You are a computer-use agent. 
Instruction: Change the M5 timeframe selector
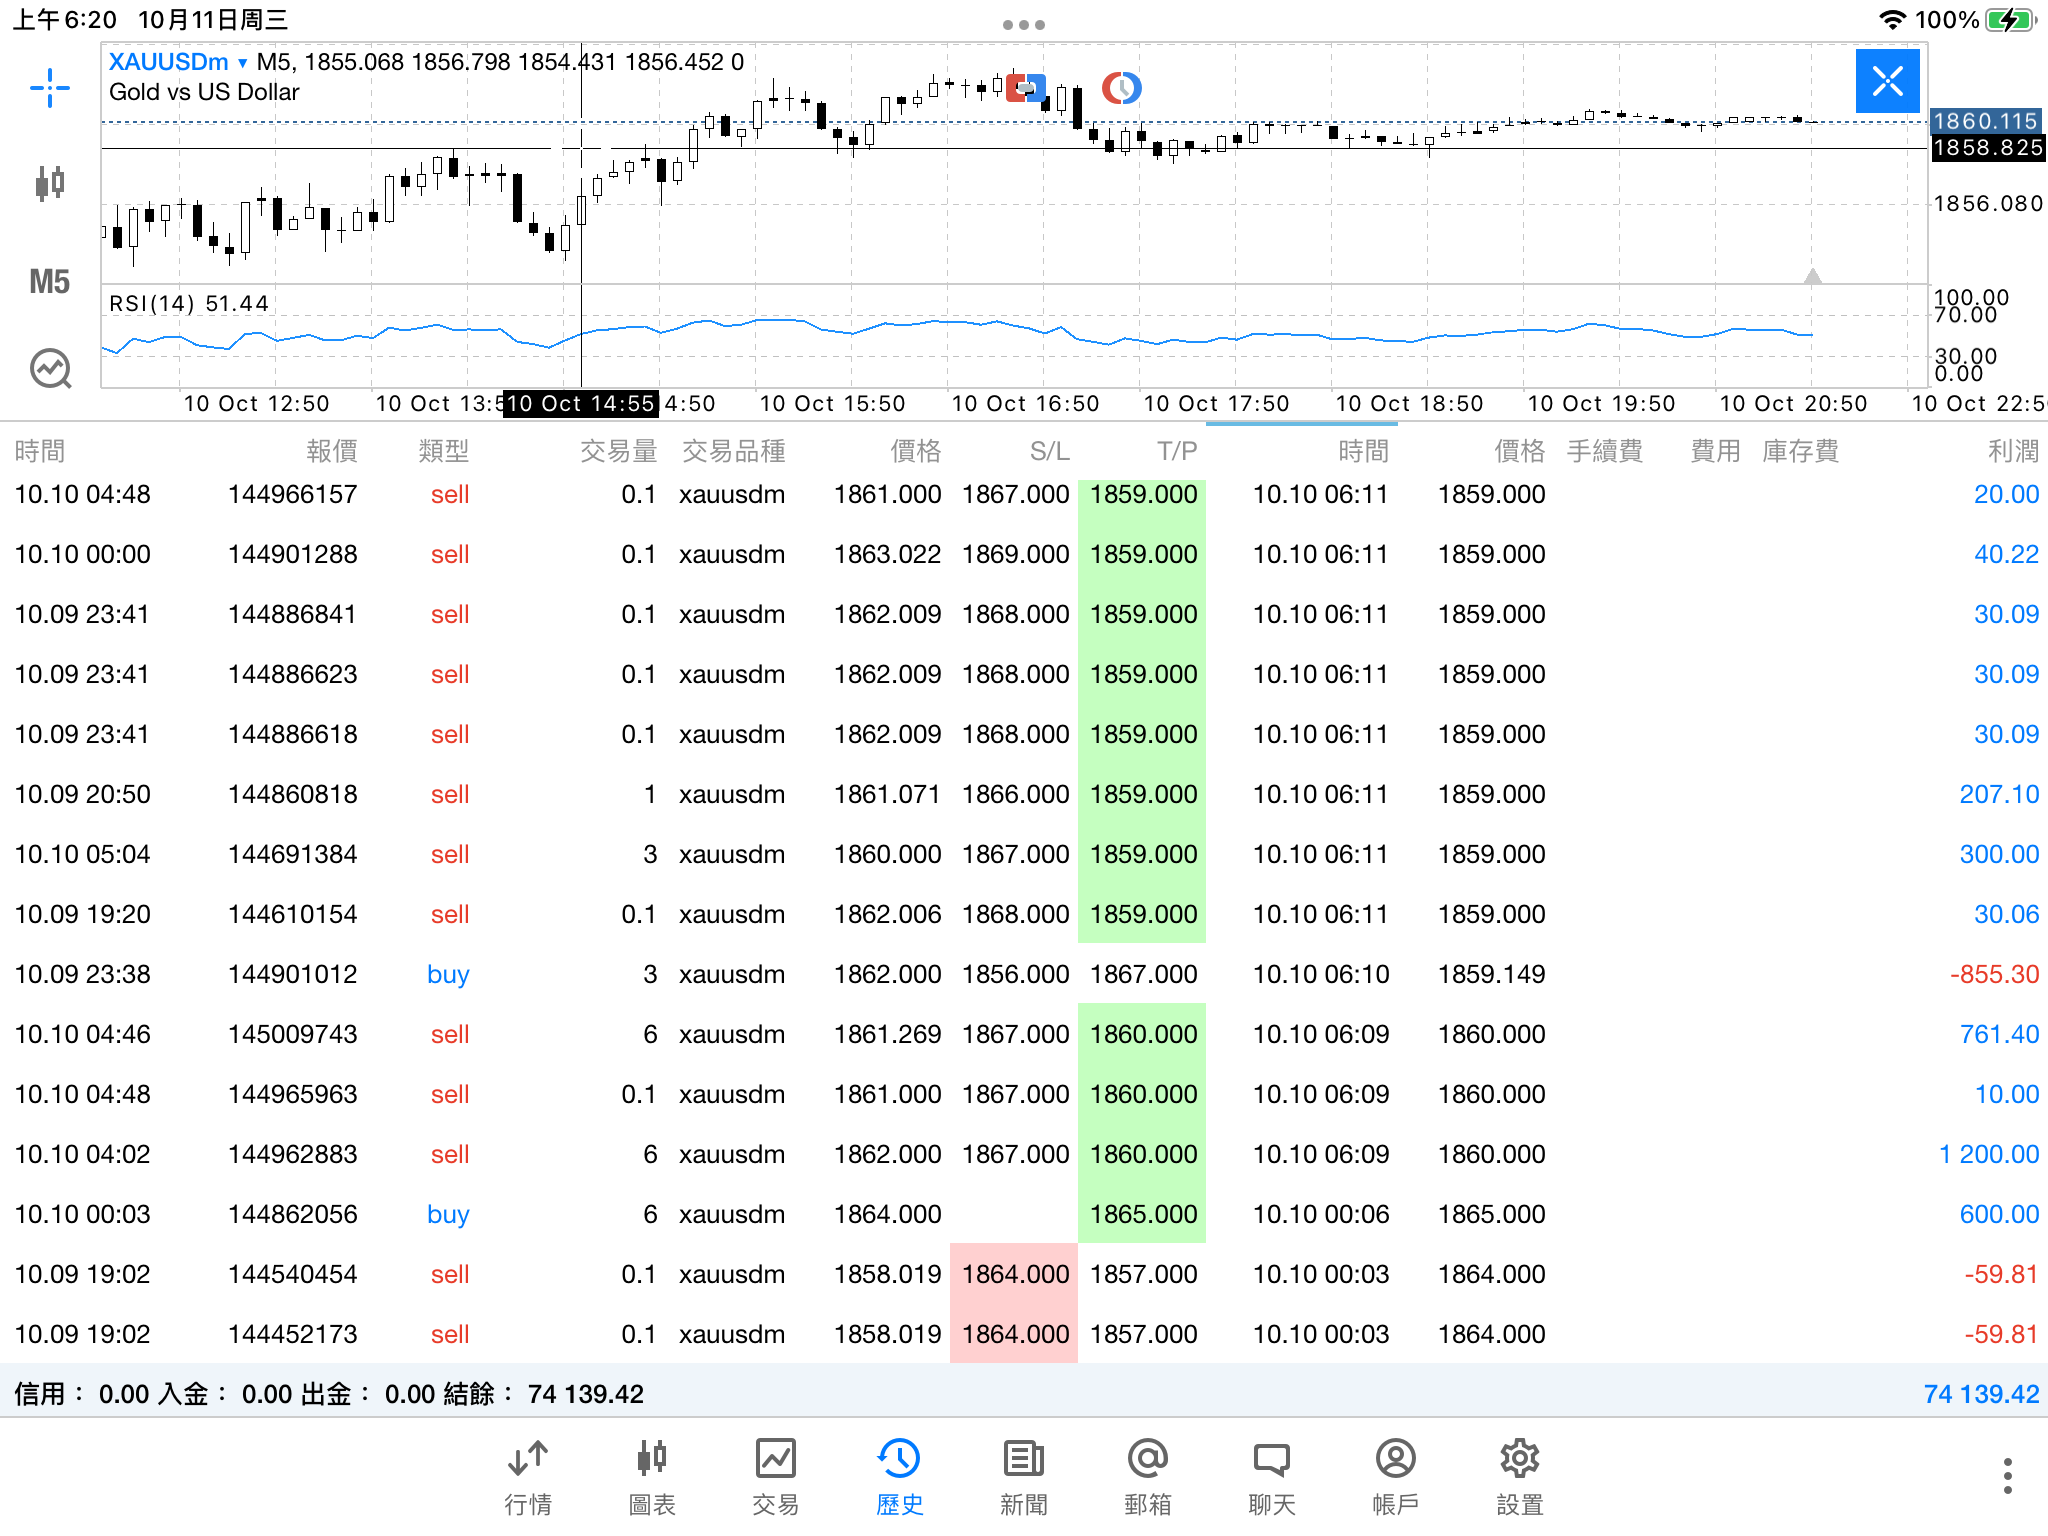(x=49, y=282)
